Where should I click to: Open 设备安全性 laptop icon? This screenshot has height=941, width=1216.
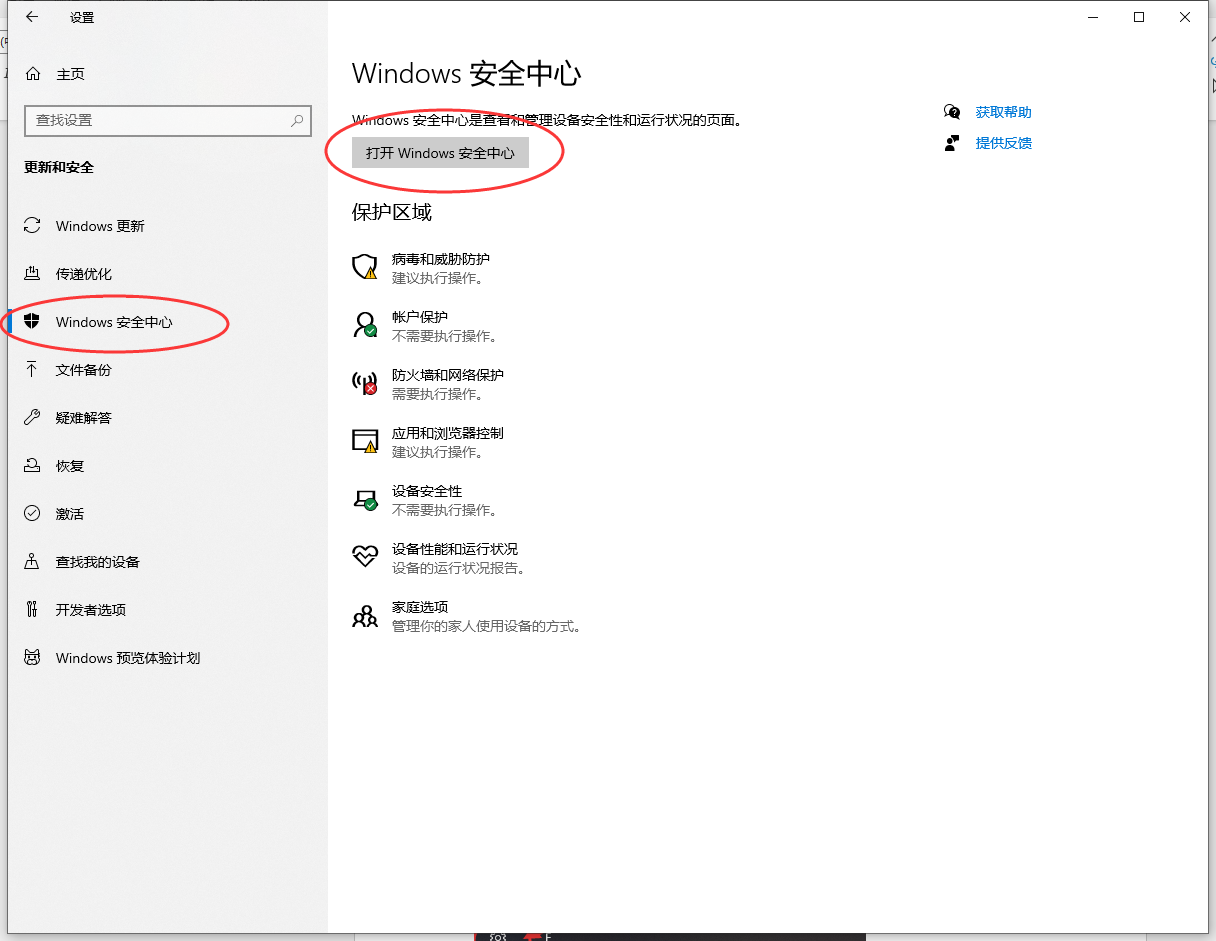(365, 499)
